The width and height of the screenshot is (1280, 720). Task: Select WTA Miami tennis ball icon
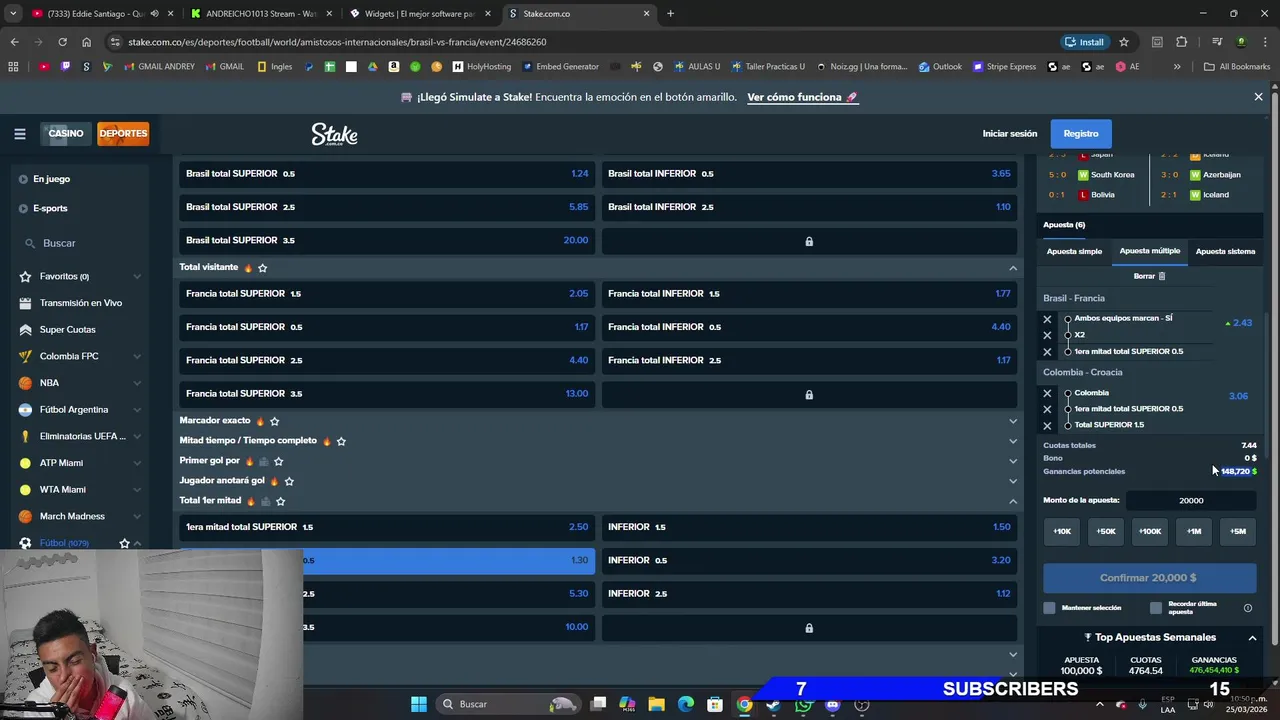click(x=25, y=490)
